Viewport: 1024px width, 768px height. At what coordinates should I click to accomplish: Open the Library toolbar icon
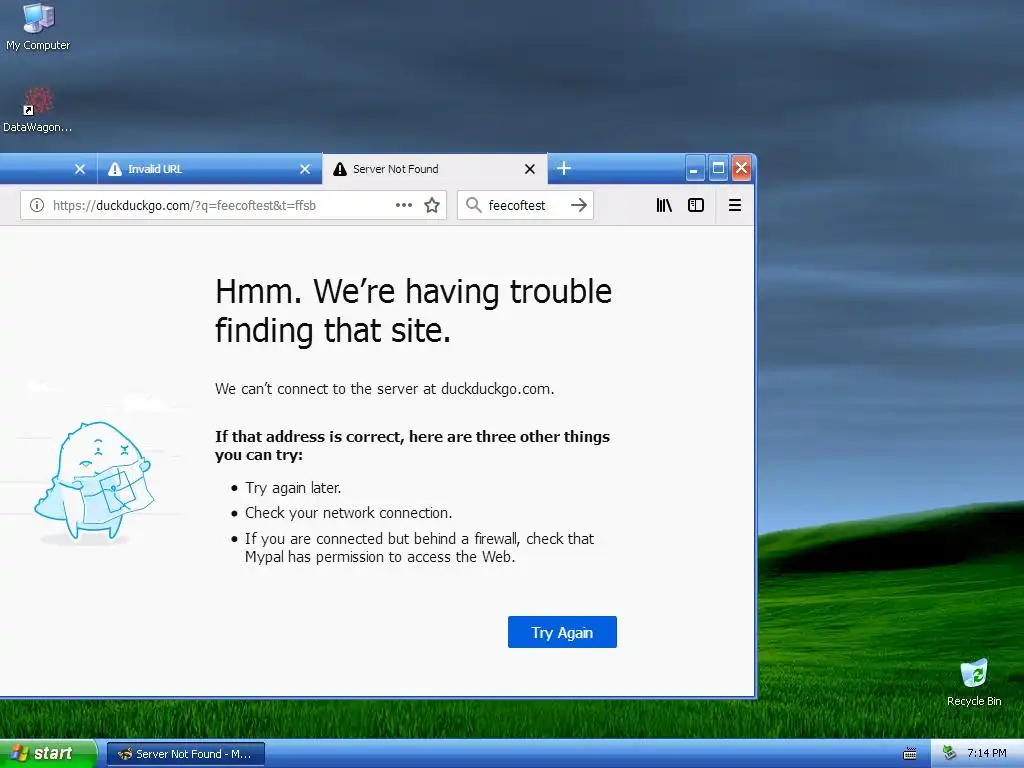click(664, 205)
